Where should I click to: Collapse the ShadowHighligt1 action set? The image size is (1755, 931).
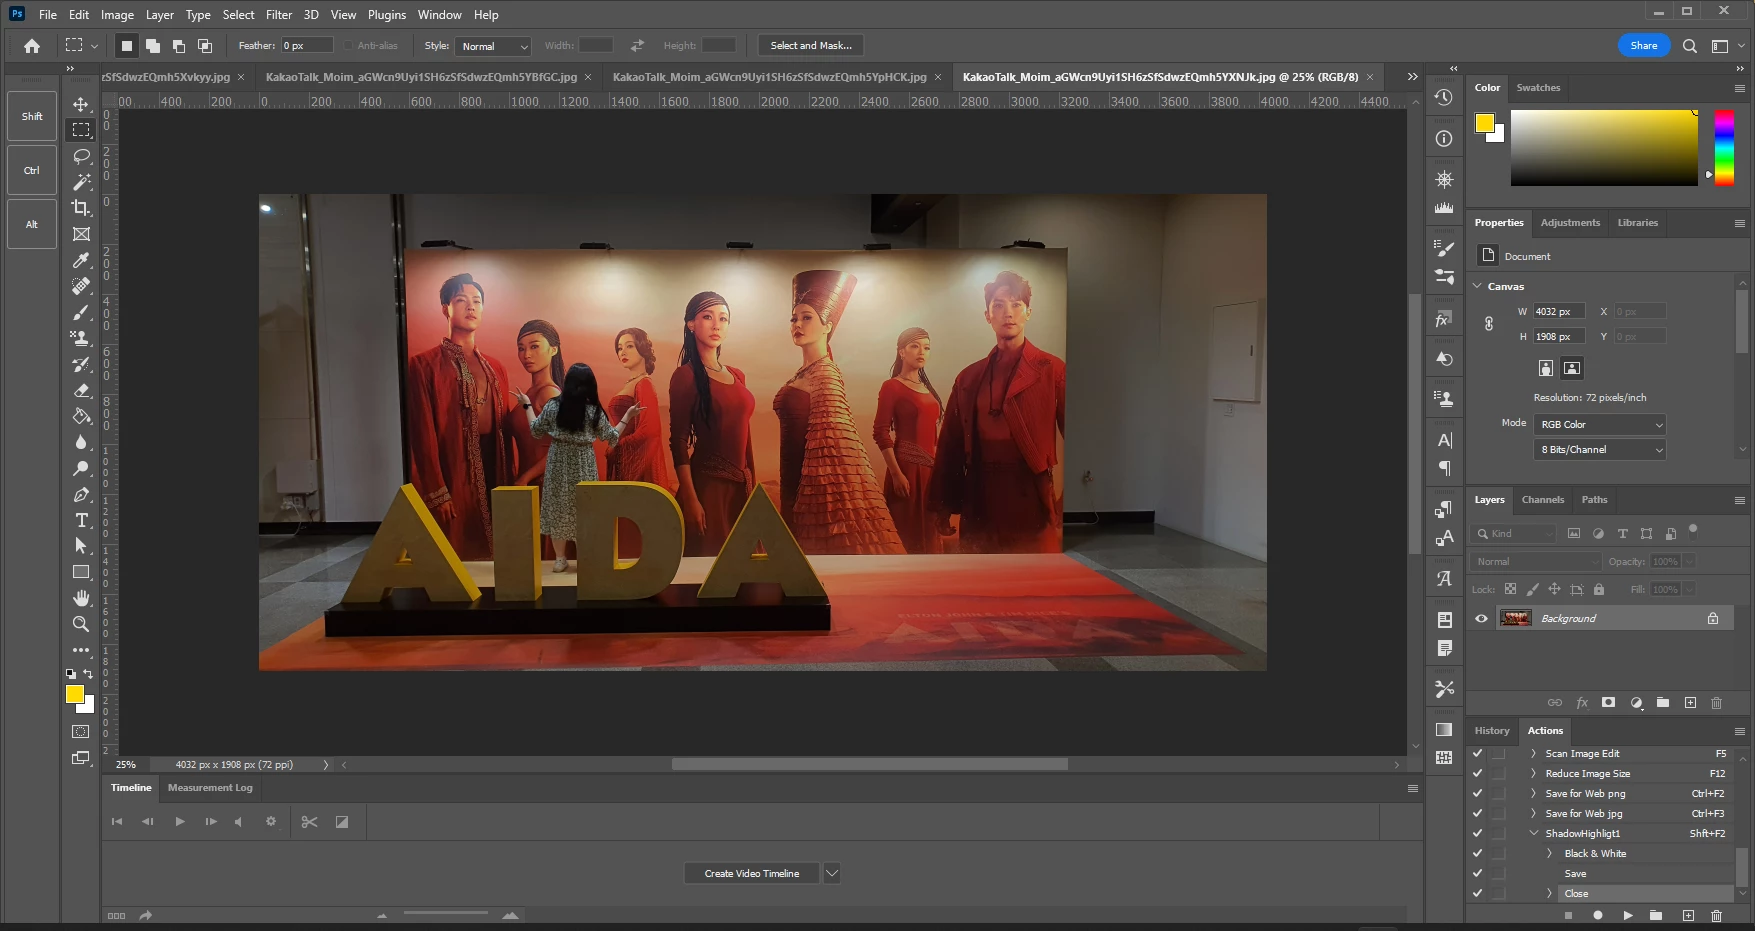1534,834
